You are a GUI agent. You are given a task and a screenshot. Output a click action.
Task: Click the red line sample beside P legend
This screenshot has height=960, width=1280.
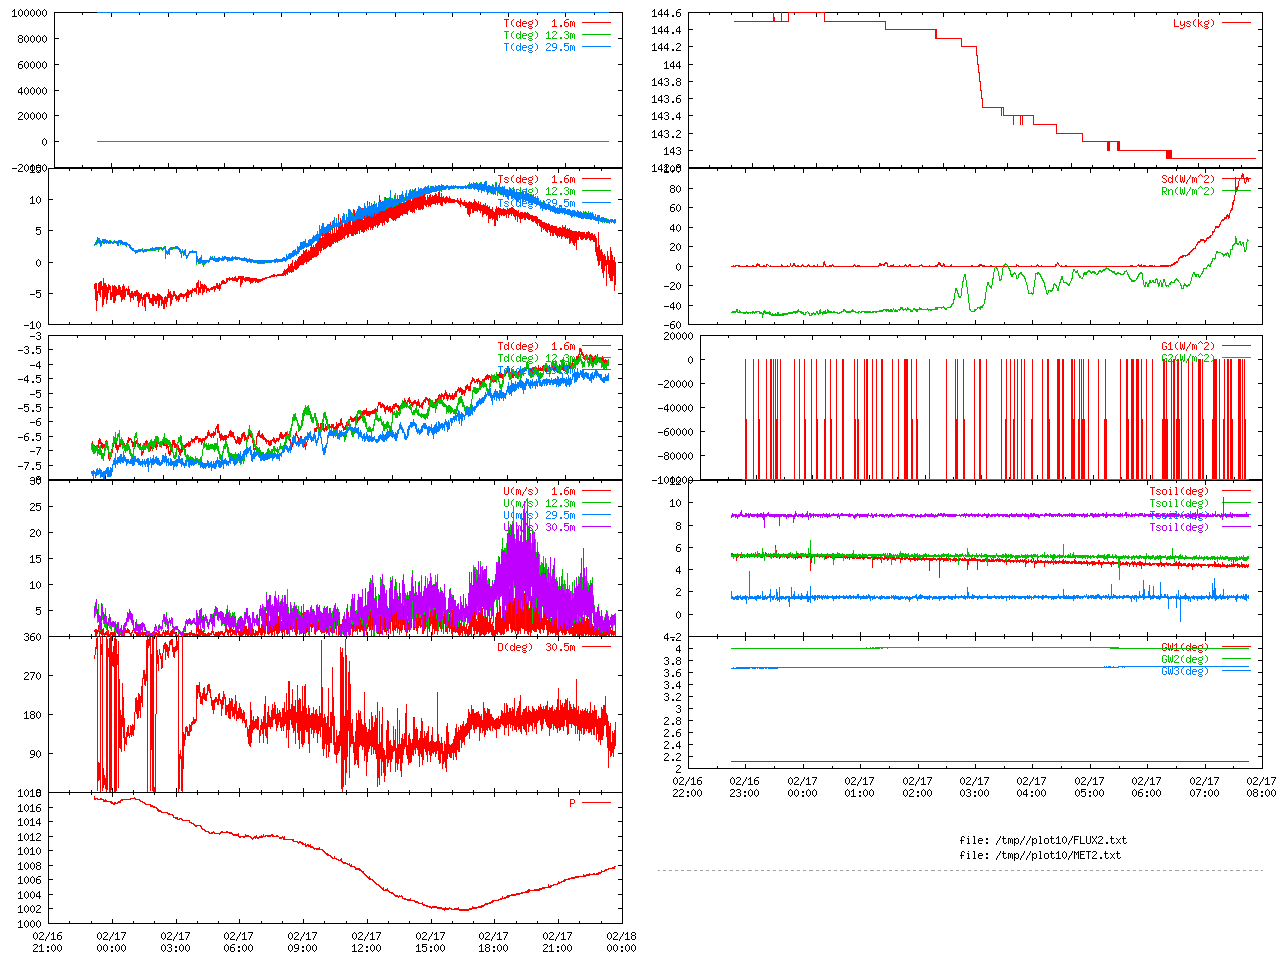tap(596, 803)
